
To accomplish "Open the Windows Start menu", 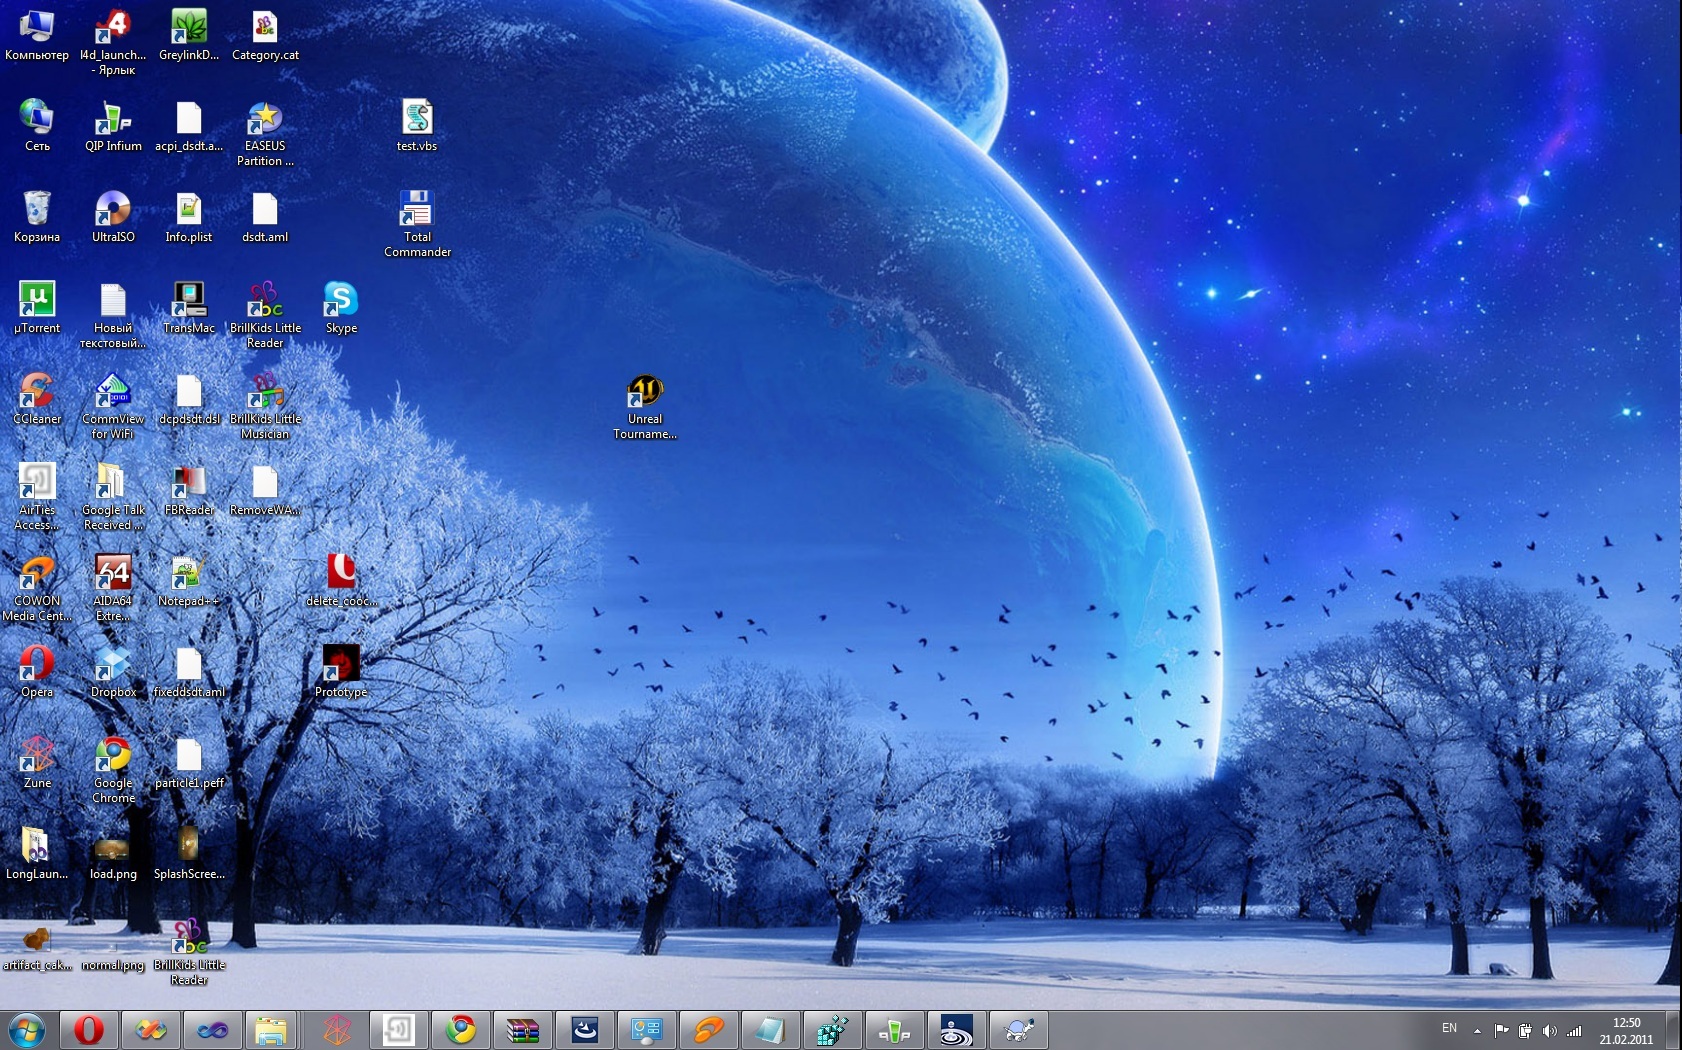I will (x=27, y=1029).
